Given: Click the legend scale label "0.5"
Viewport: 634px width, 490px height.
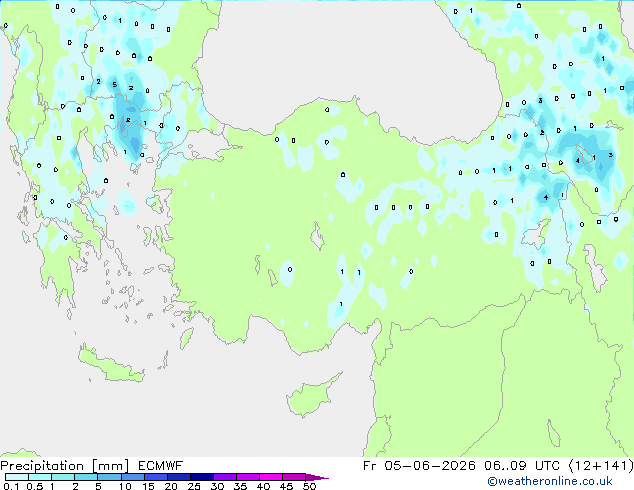Looking at the screenshot, I should pyautogui.click(x=34, y=486).
